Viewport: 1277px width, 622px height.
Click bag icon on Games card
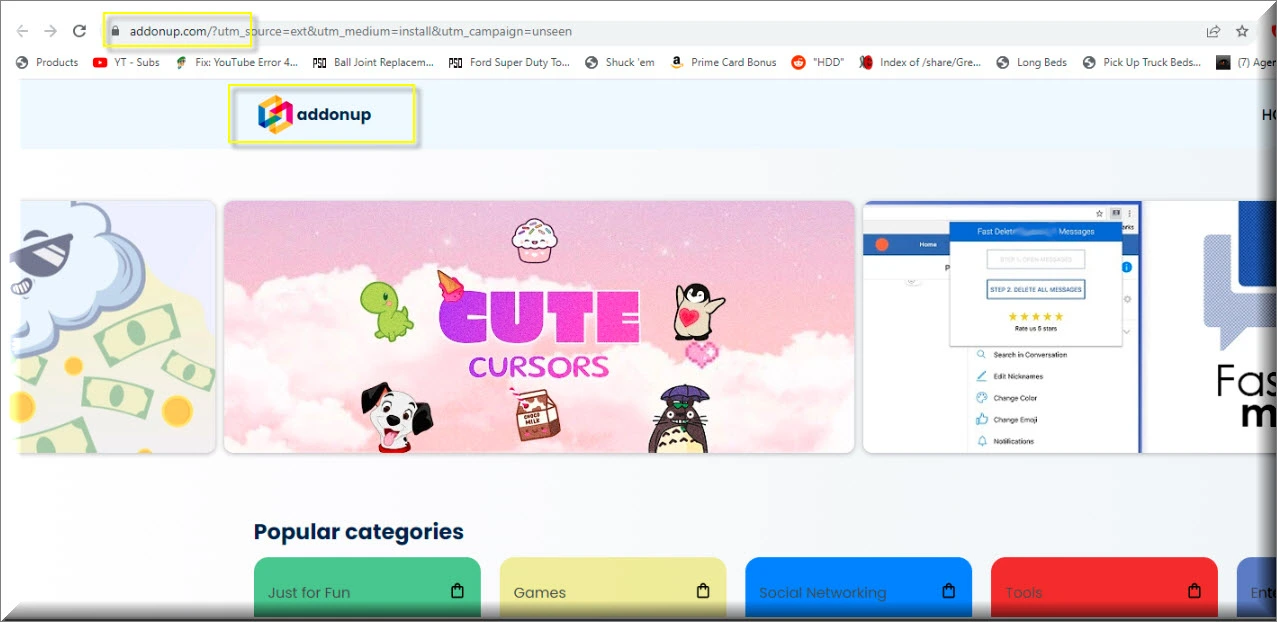pos(703,591)
